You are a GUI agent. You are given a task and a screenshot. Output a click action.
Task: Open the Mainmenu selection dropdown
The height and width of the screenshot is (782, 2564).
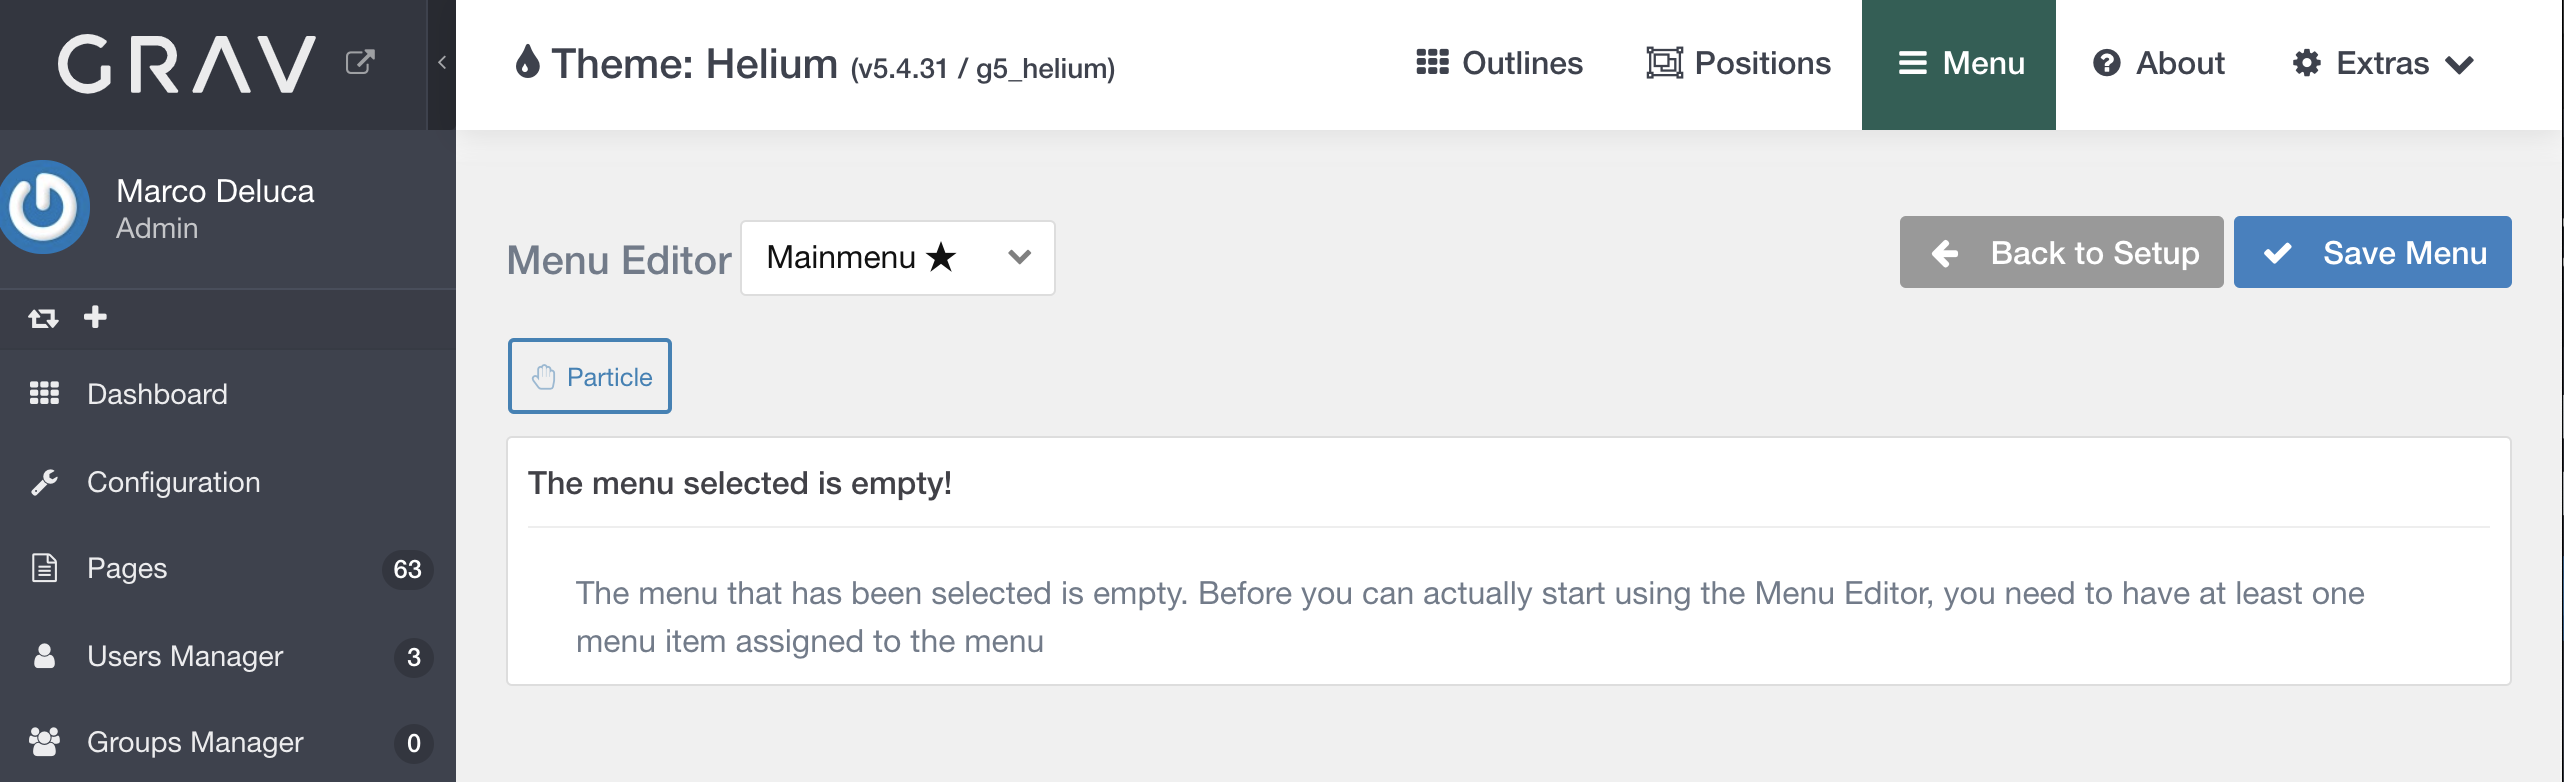896,257
